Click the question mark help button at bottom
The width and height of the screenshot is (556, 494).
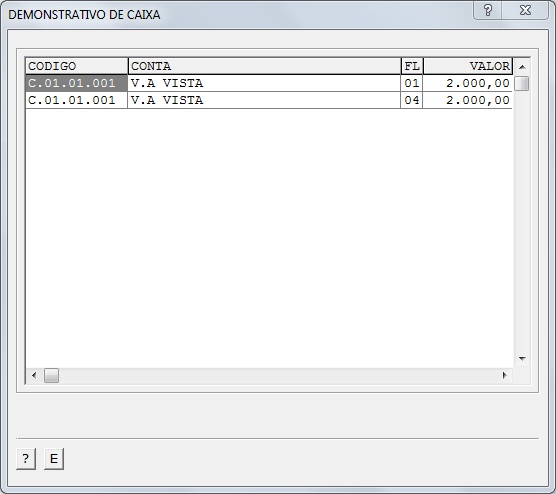(26, 459)
